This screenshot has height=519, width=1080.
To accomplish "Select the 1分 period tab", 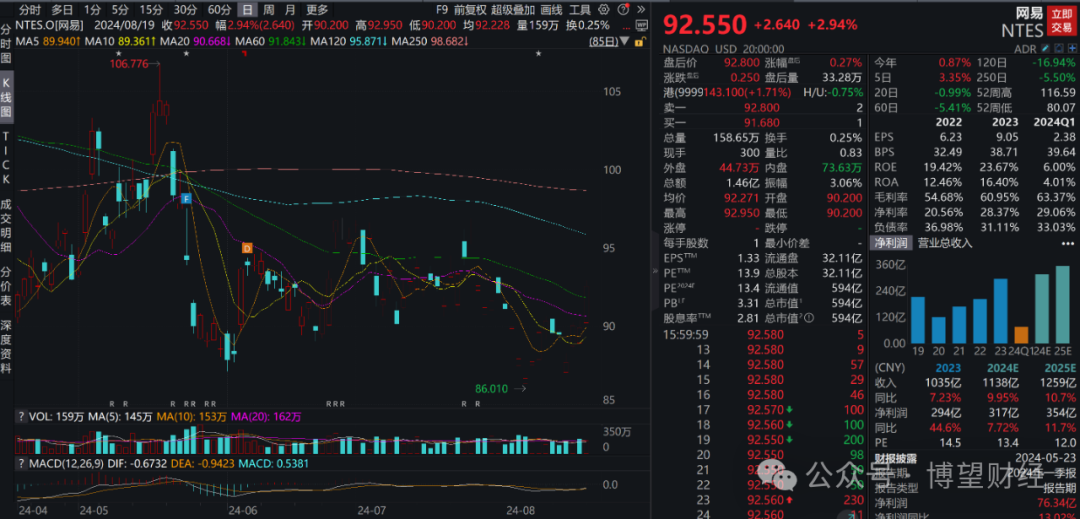I will click(x=92, y=10).
